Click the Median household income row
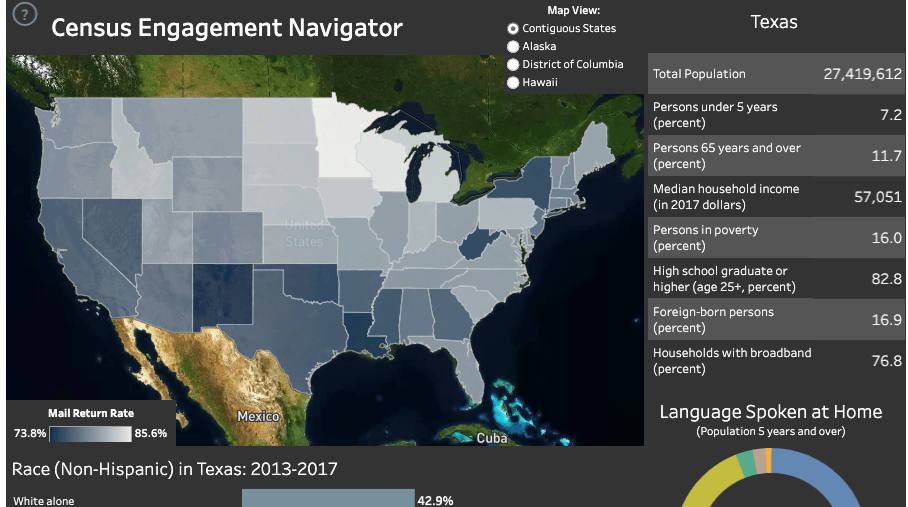 pos(776,197)
